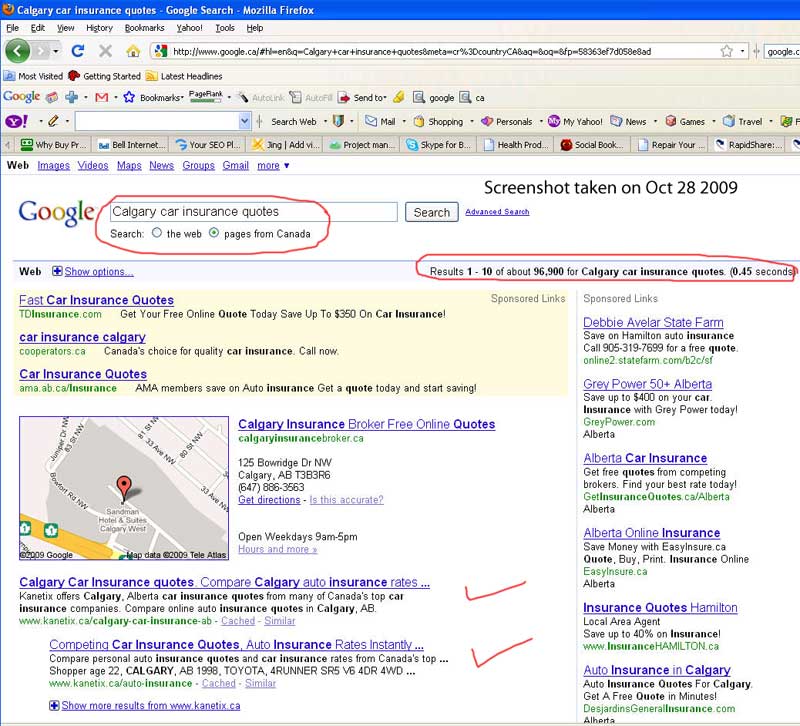Expand 'Show options...' plus button
The width and height of the screenshot is (800, 726).
click(x=57, y=271)
